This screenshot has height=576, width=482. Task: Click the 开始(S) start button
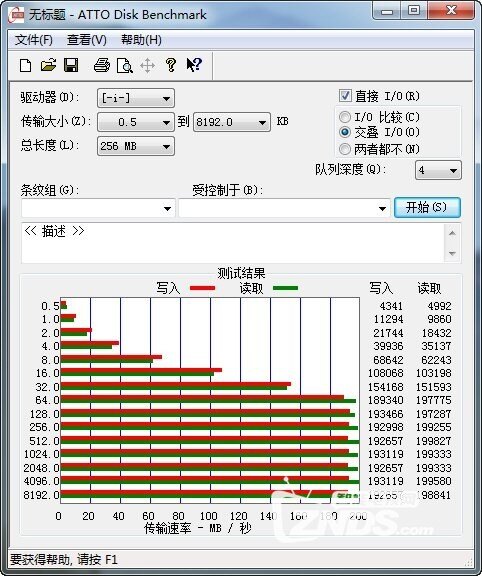pos(427,208)
